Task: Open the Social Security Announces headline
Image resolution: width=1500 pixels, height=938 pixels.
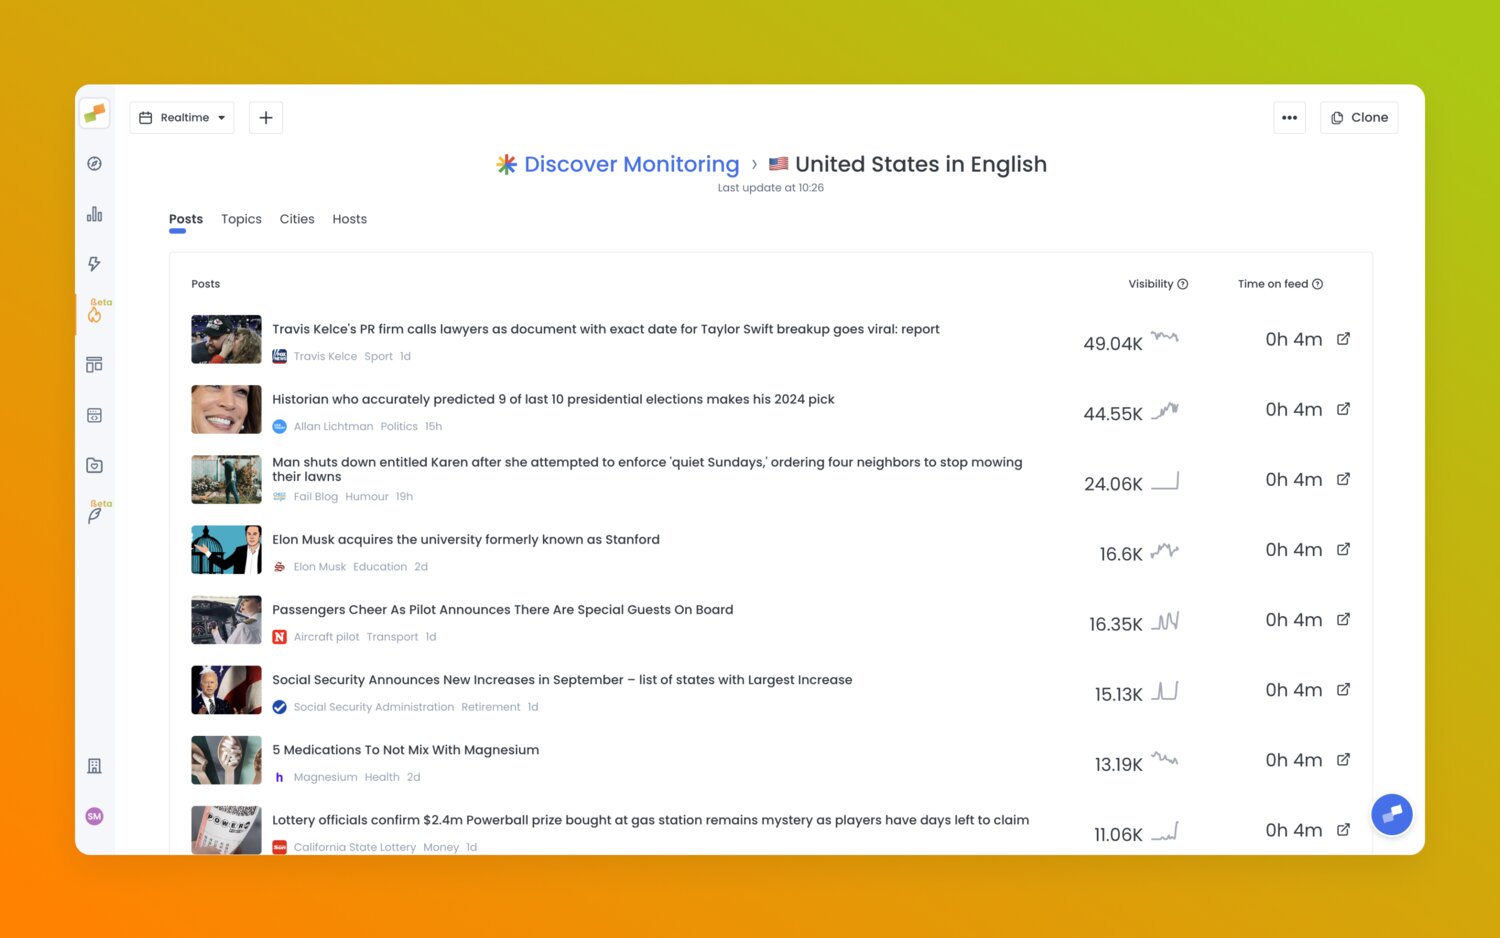Action: 562,680
